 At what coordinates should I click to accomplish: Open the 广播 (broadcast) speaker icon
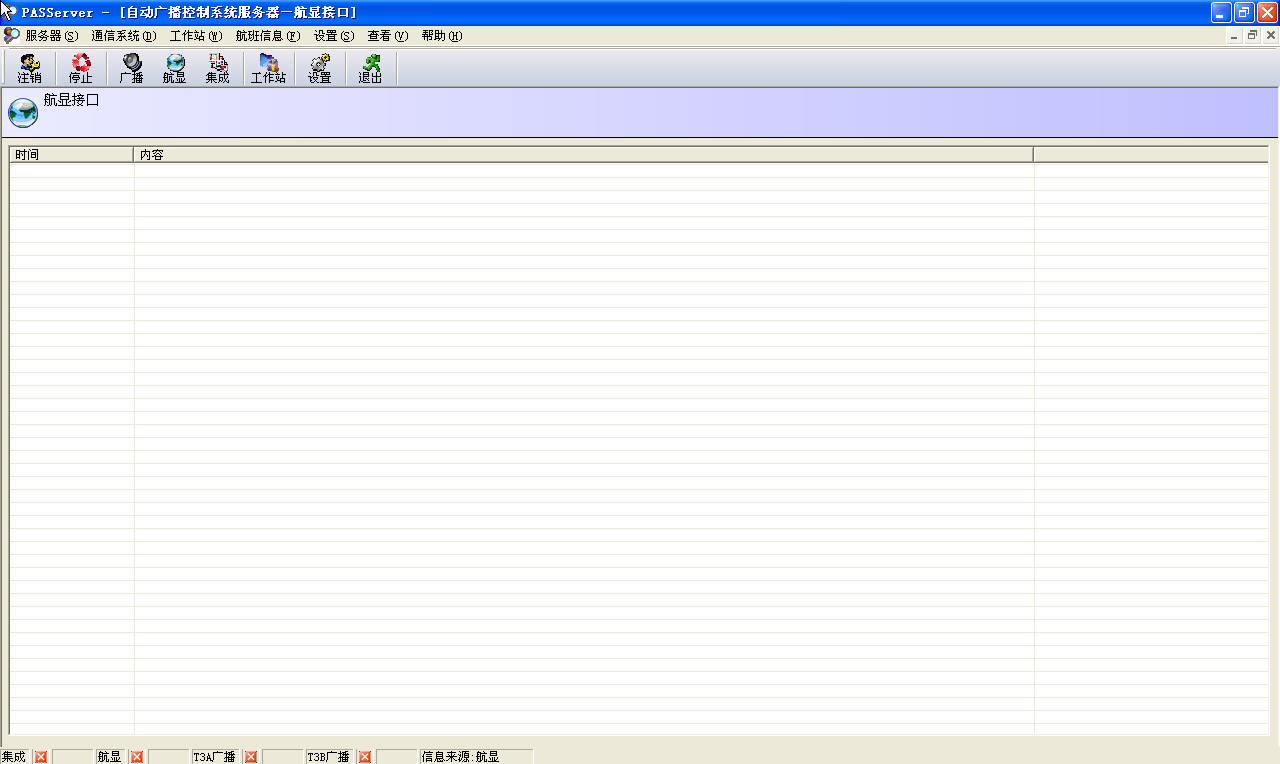[131, 68]
